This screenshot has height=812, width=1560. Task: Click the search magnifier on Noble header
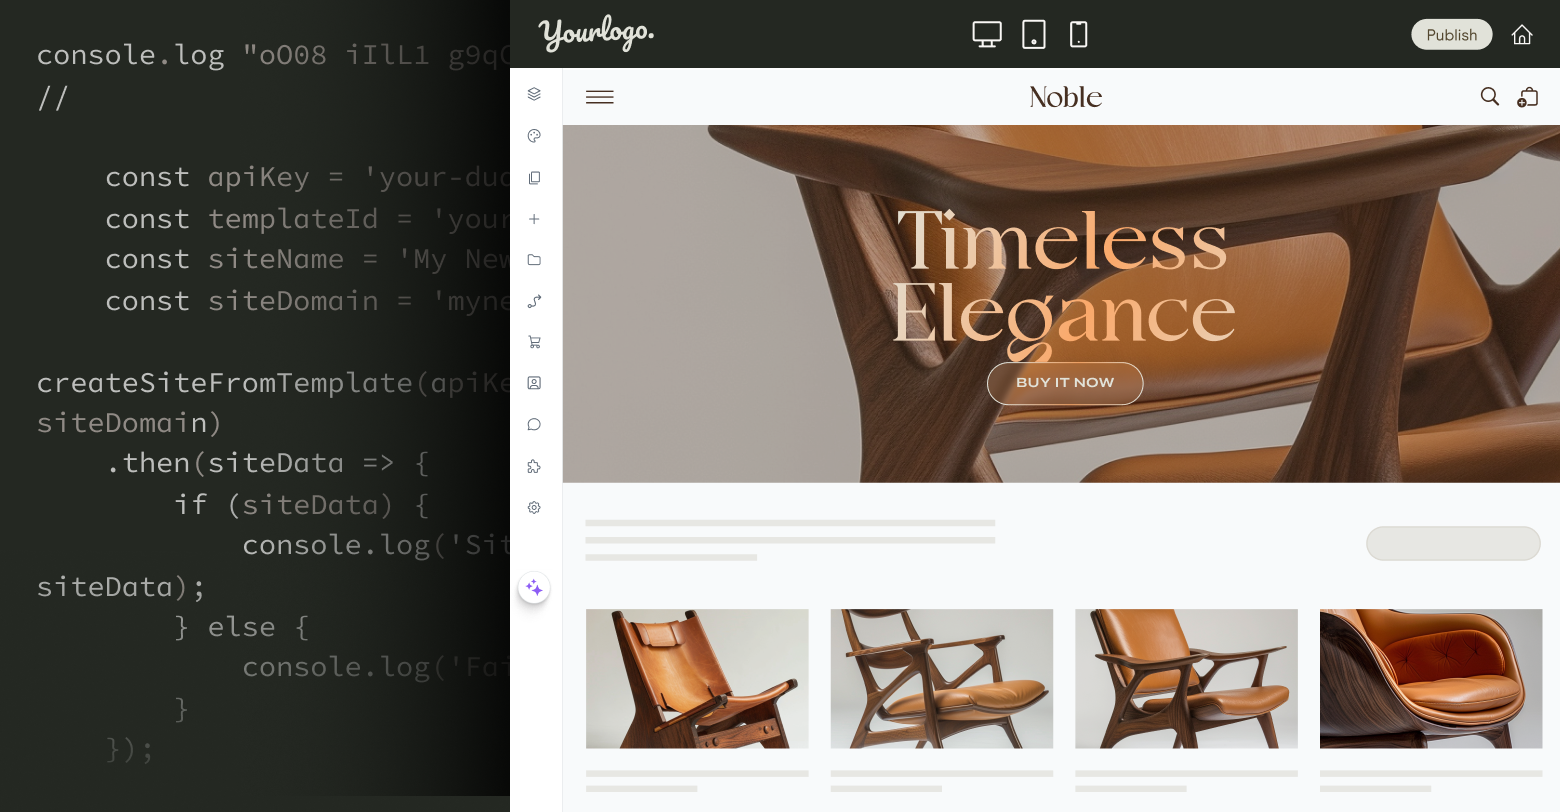click(1489, 97)
